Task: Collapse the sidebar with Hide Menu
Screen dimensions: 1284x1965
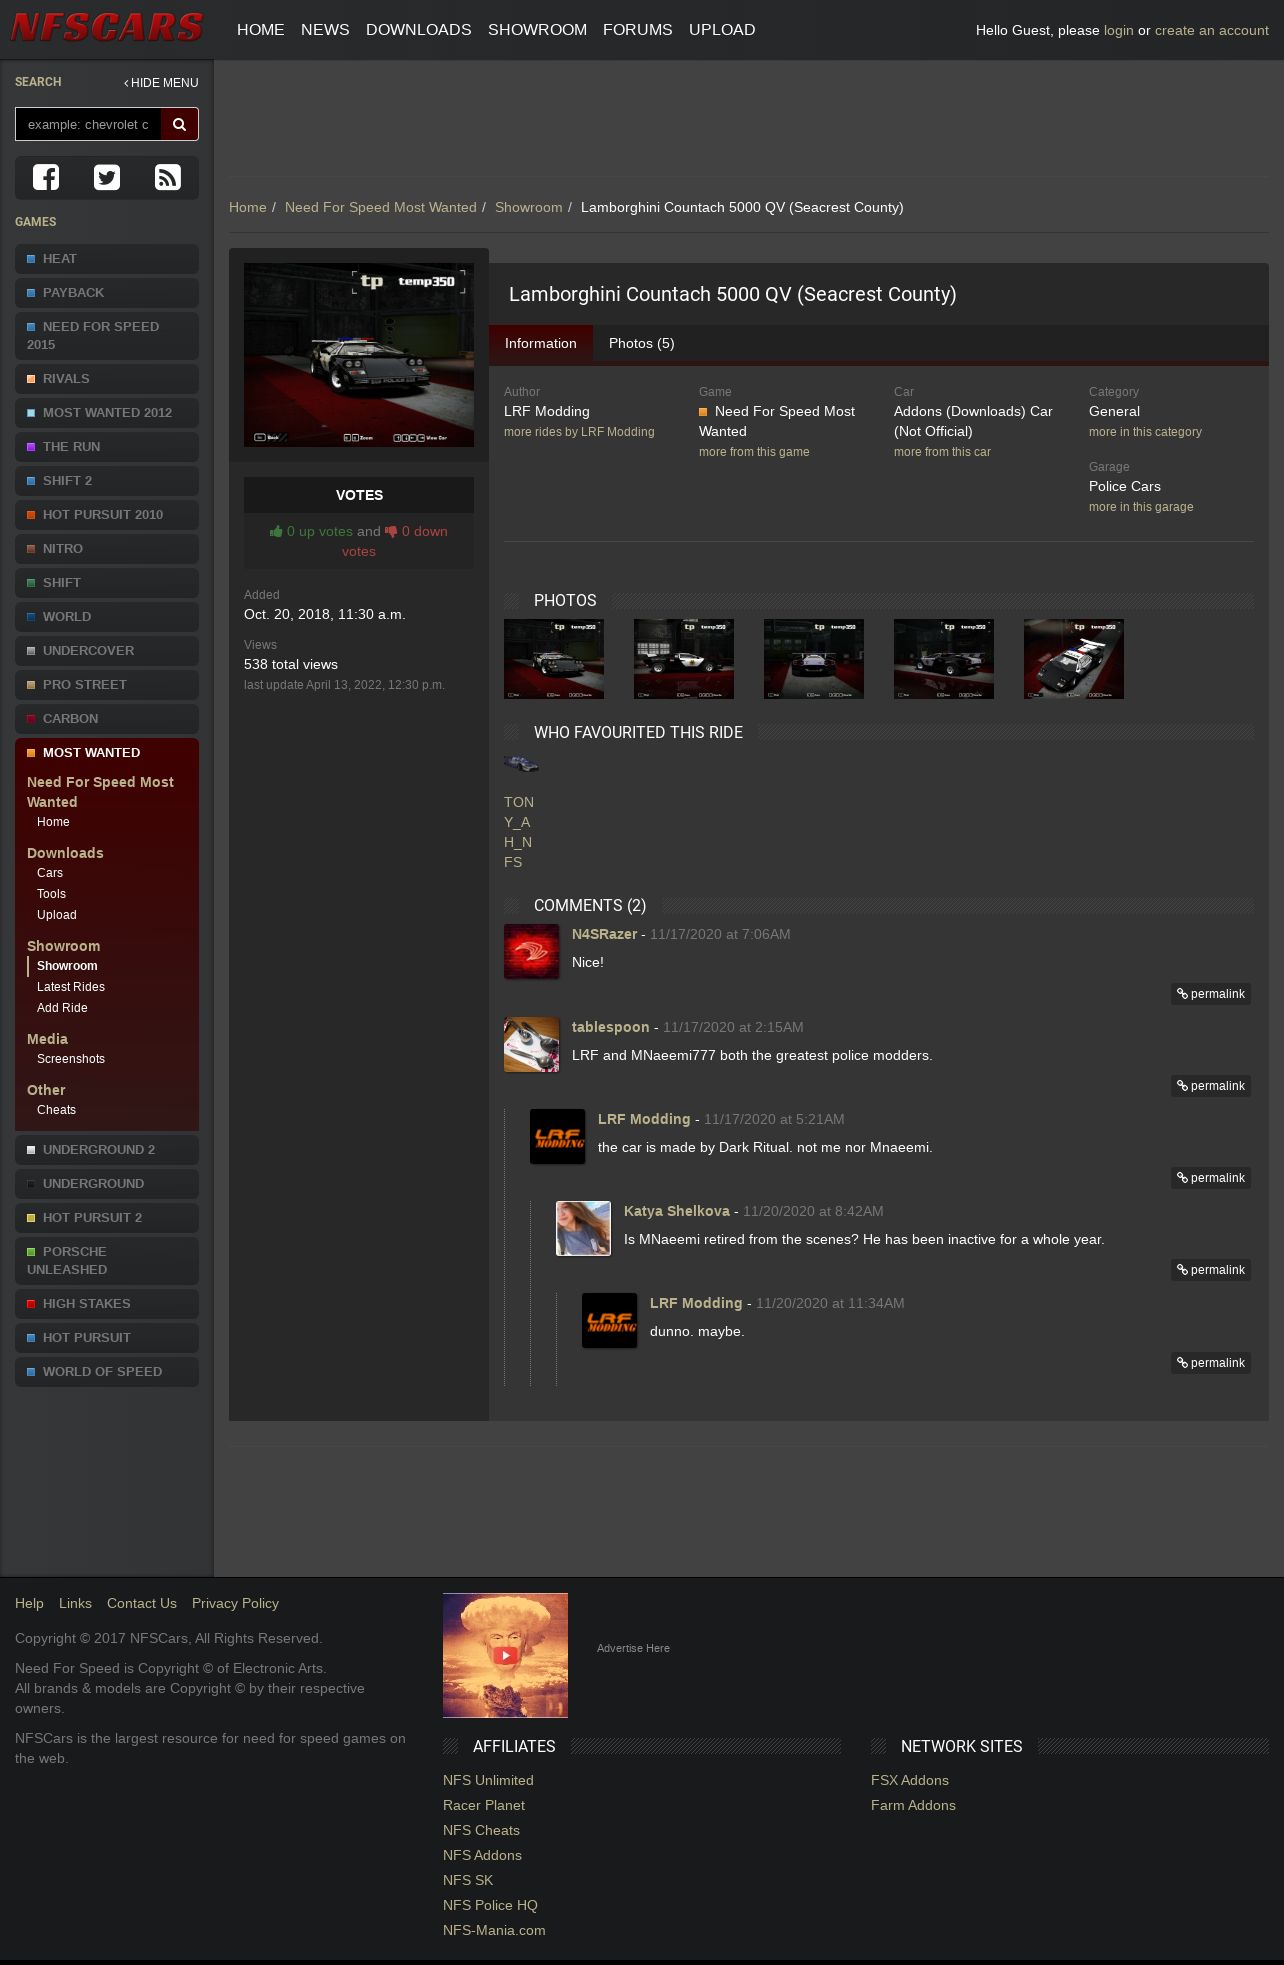Action: pos(161,83)
